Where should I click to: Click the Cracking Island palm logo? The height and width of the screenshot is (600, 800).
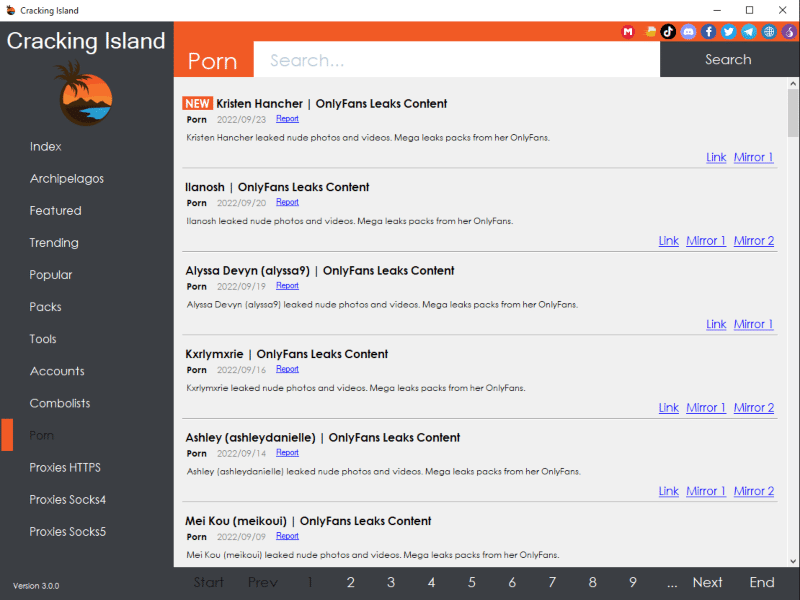pos(84,93)
